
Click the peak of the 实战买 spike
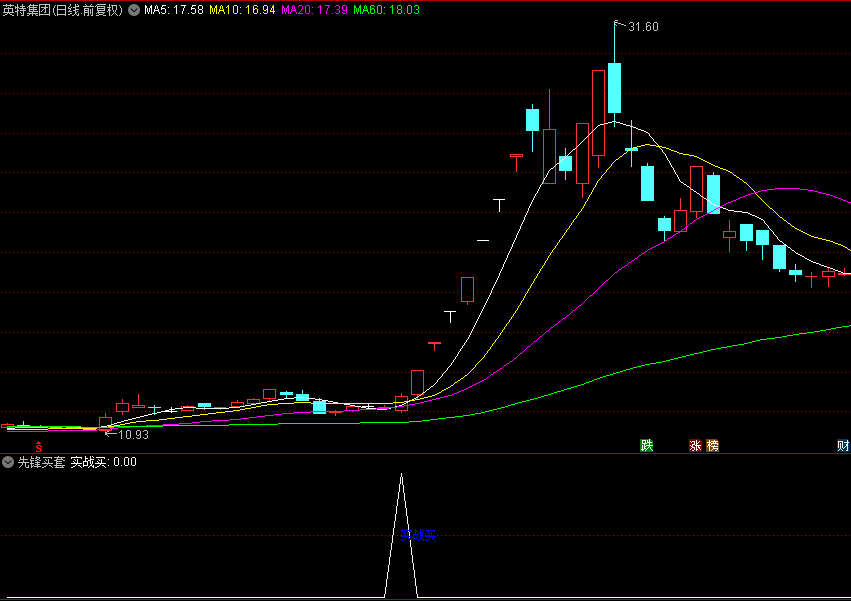point(402,475)
